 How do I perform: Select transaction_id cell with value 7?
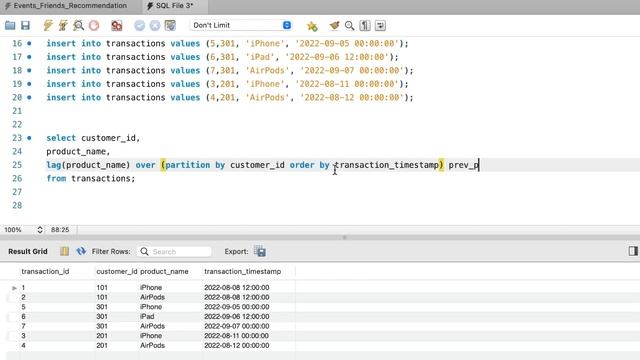(23, 326)
